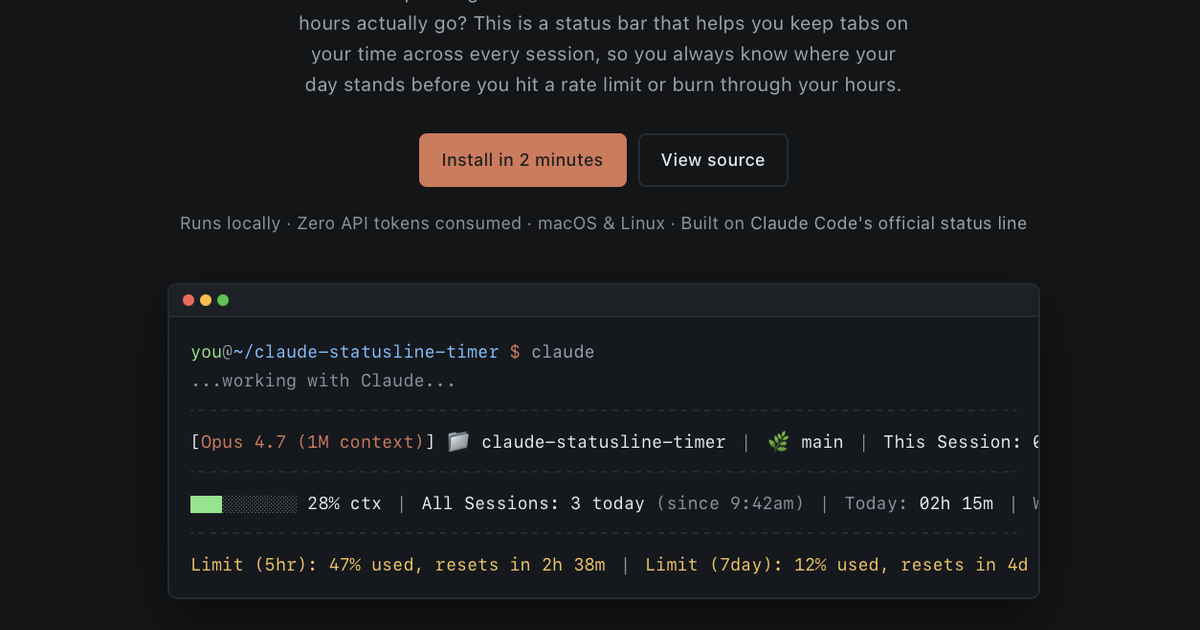1200x630 pixels.
Task: Click the "$" prompt symbol
Action: coord(515,352)
